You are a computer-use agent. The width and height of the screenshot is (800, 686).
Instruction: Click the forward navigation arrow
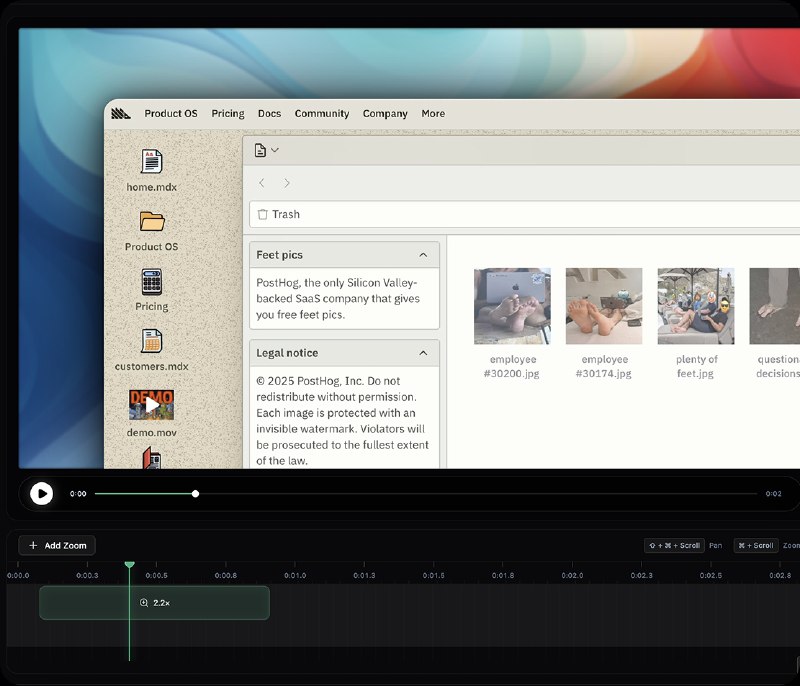coord(286,183)
